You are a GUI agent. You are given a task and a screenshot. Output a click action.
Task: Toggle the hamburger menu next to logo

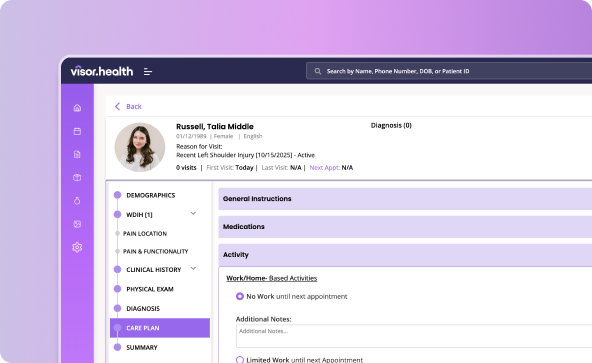coord(148,71)
